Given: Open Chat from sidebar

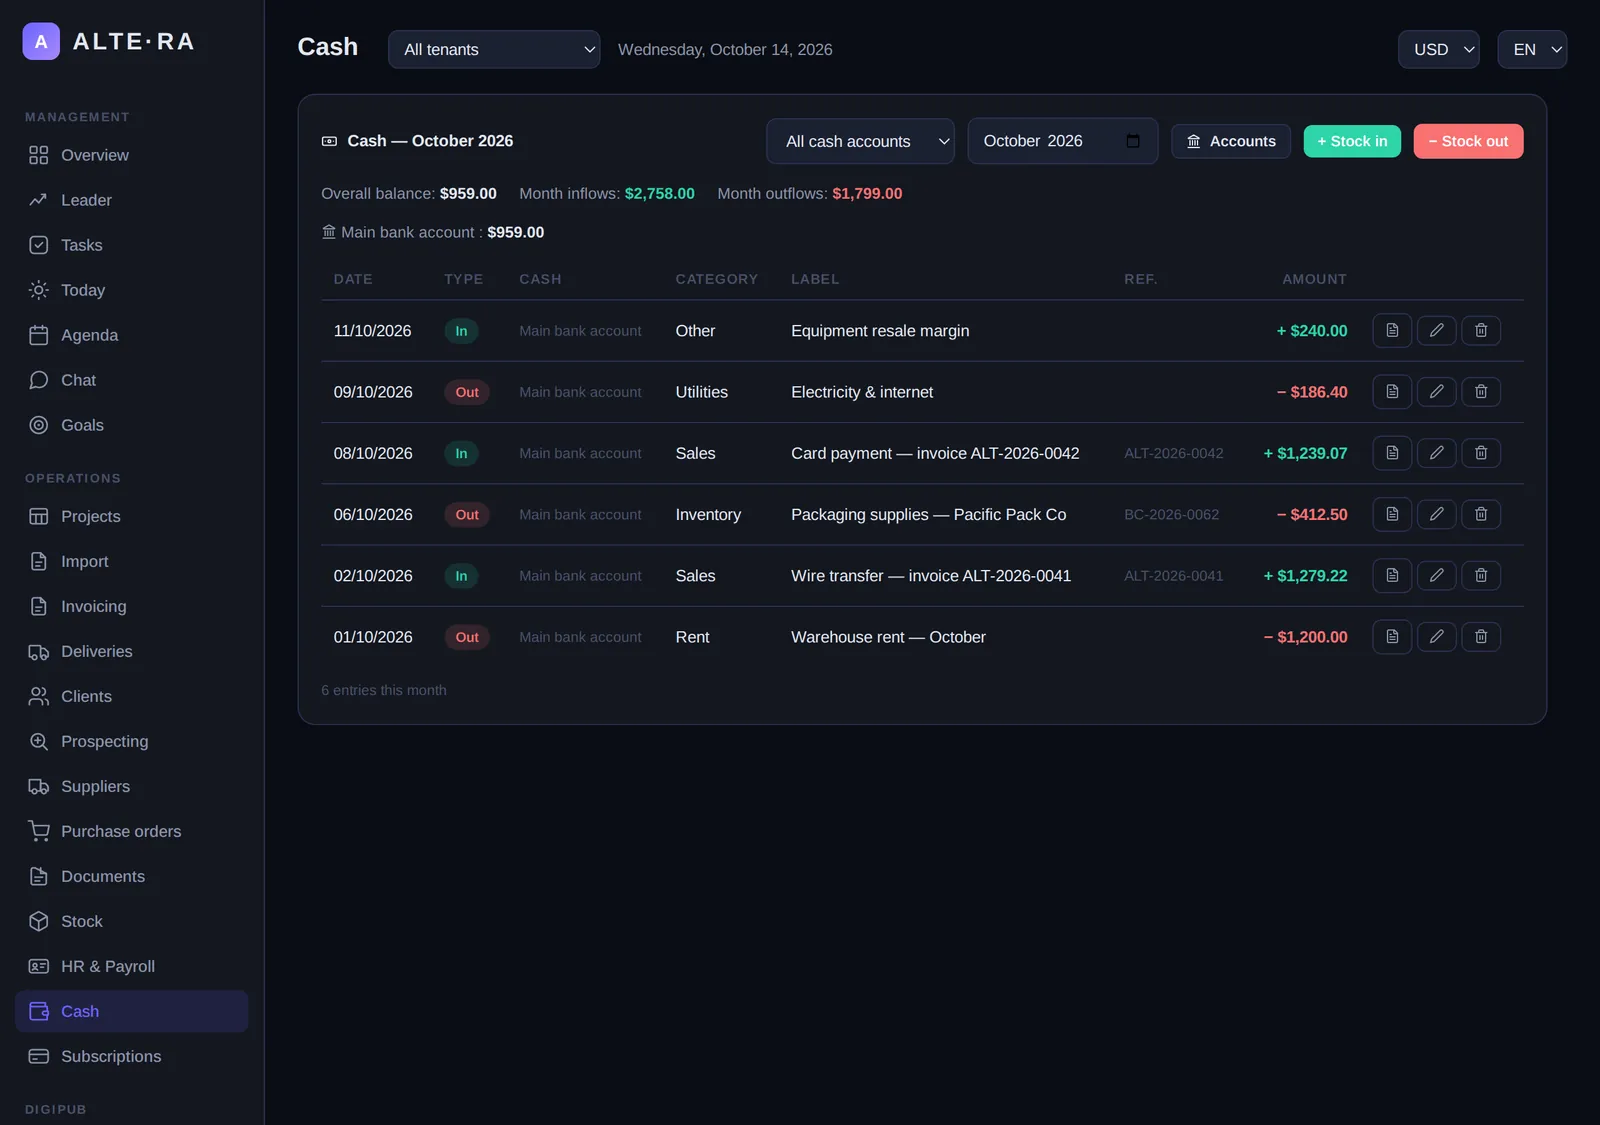Looking at the screenshot, I should [x=131, y=380].
